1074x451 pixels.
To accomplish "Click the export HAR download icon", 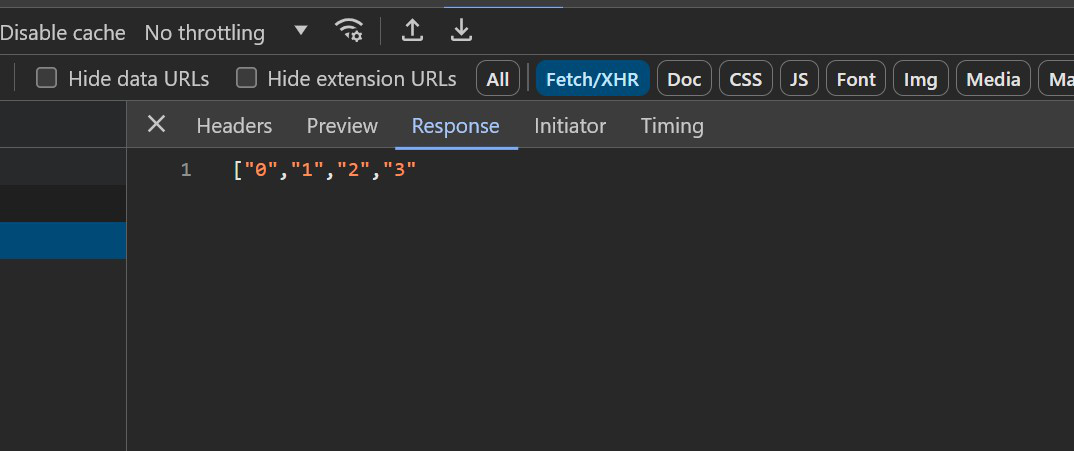I will (462, 31).
